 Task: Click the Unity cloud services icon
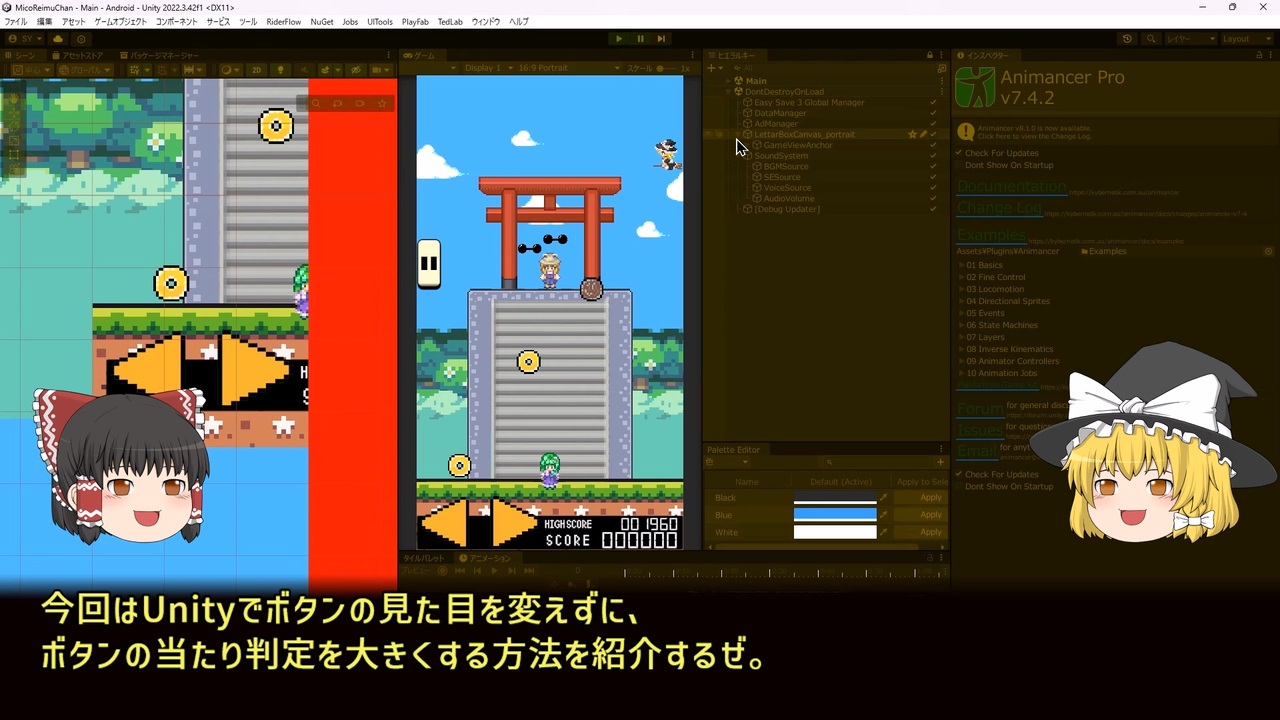click(x=58, y=39)
